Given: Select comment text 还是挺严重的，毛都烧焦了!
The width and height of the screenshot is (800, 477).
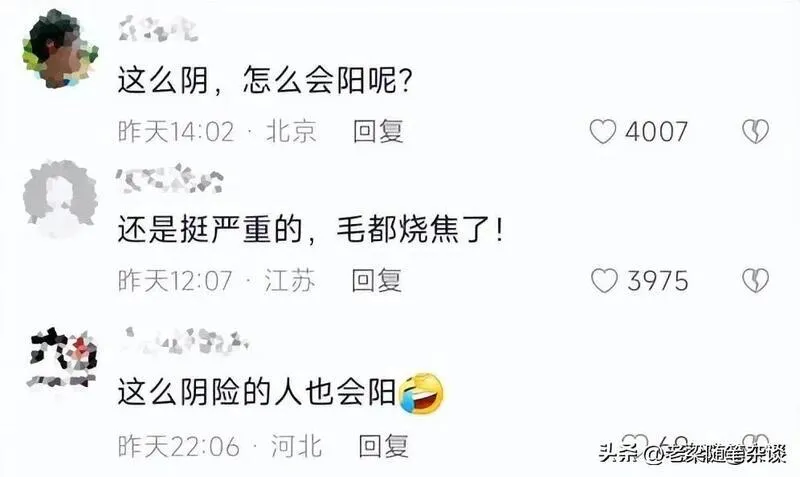Looking at the screenshot, I should [310, 230].
